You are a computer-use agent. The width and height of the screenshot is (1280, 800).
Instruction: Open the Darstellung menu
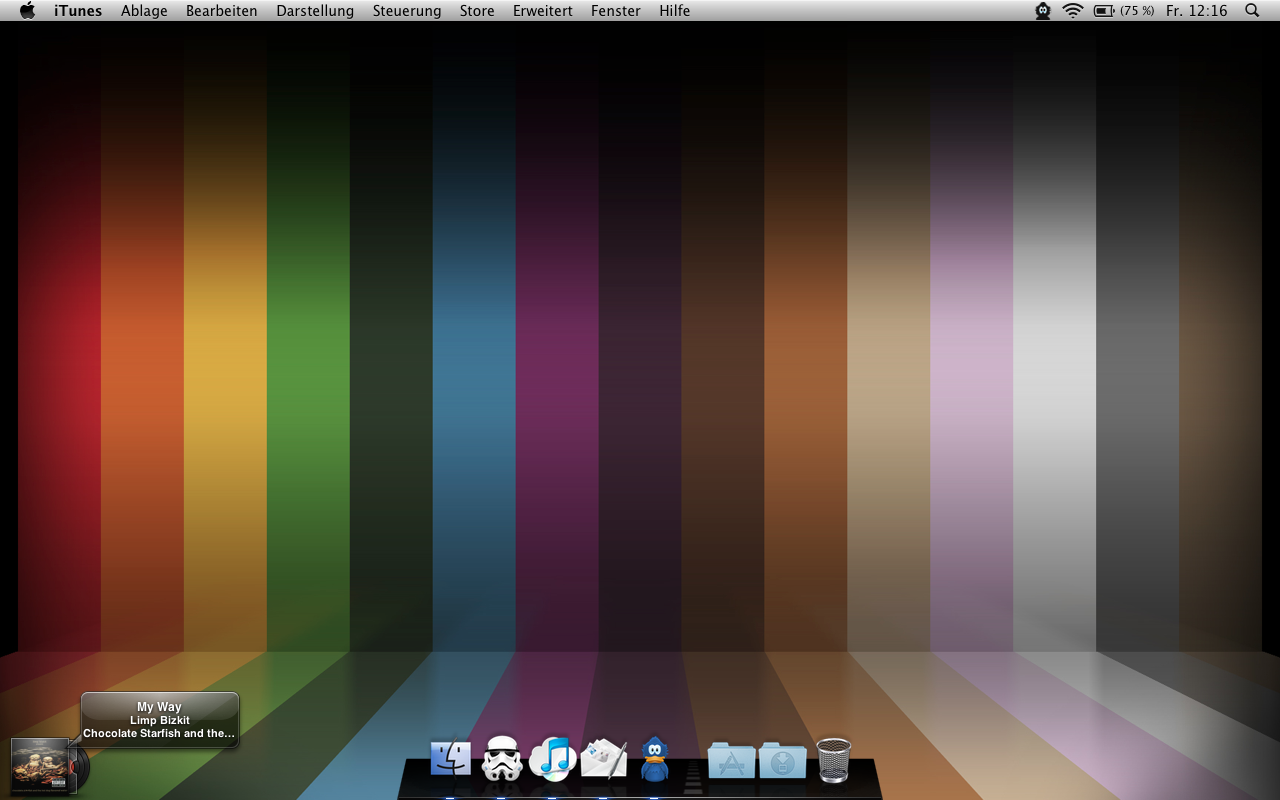tap(315, 11)
